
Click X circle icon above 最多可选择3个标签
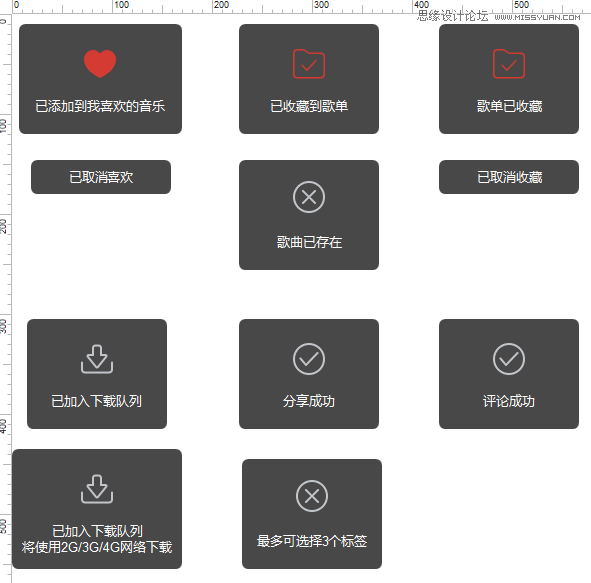click(312, 496)
